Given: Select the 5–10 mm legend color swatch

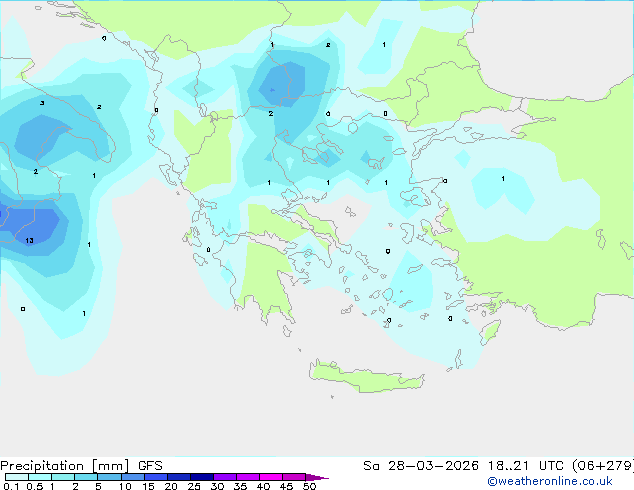Looking at the screenshot, I should tap(109, 477).
